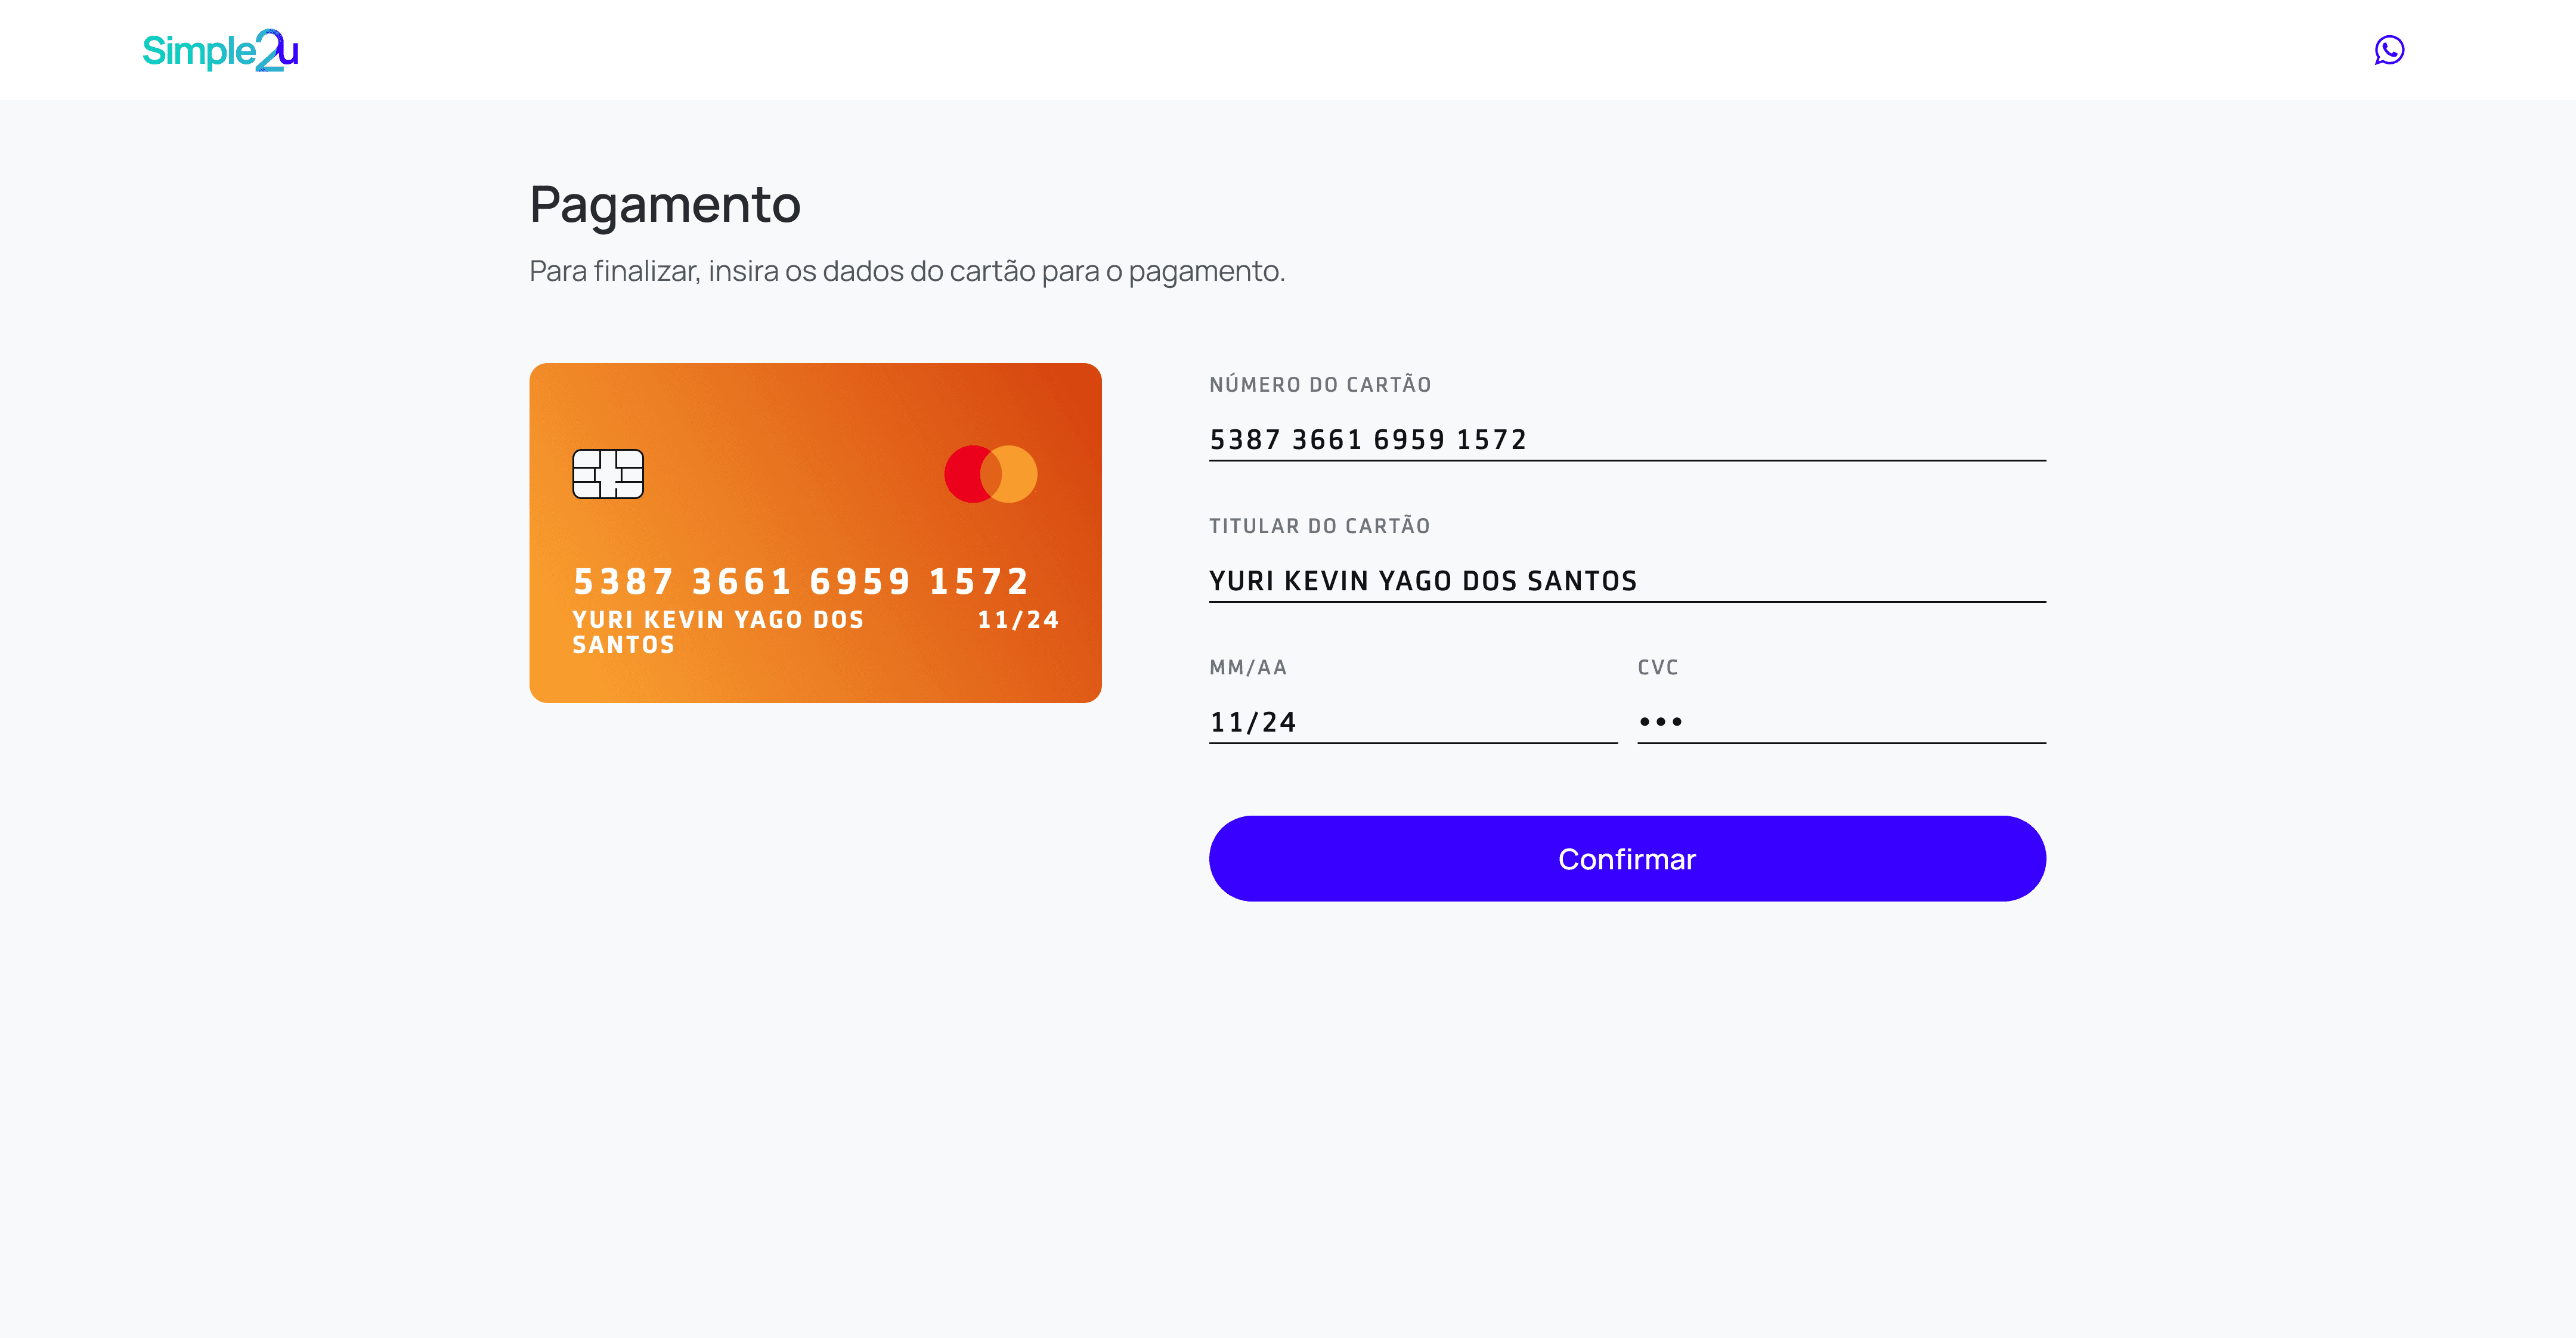Focus the card number field
This screenshot has height=1338, width=2576.
1627,440
